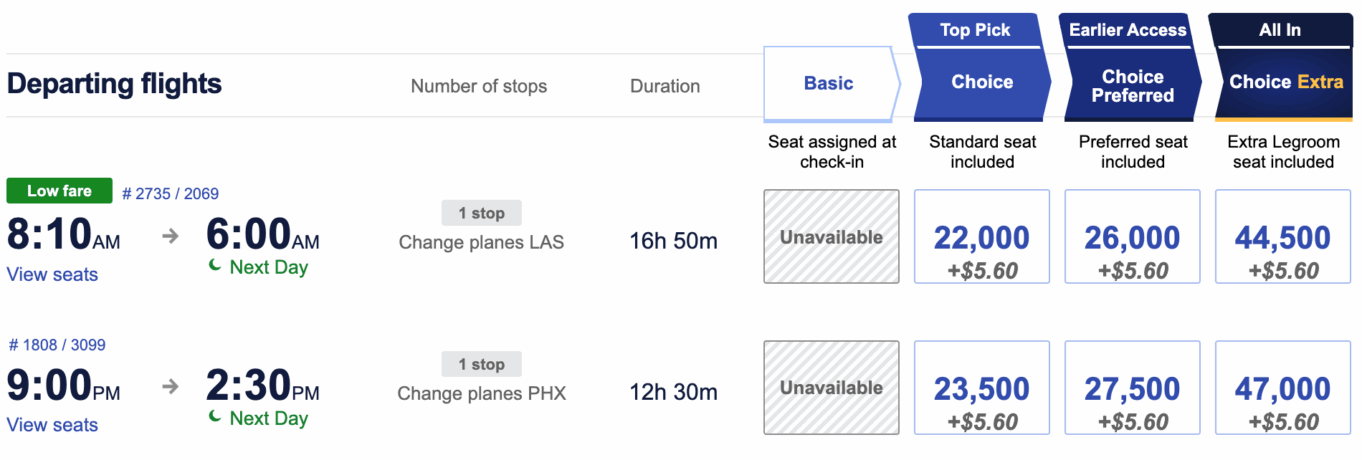This screenshot has height=460, width=1362.
Task: Select the Basic fare tab
Action: tap(830, 83)
